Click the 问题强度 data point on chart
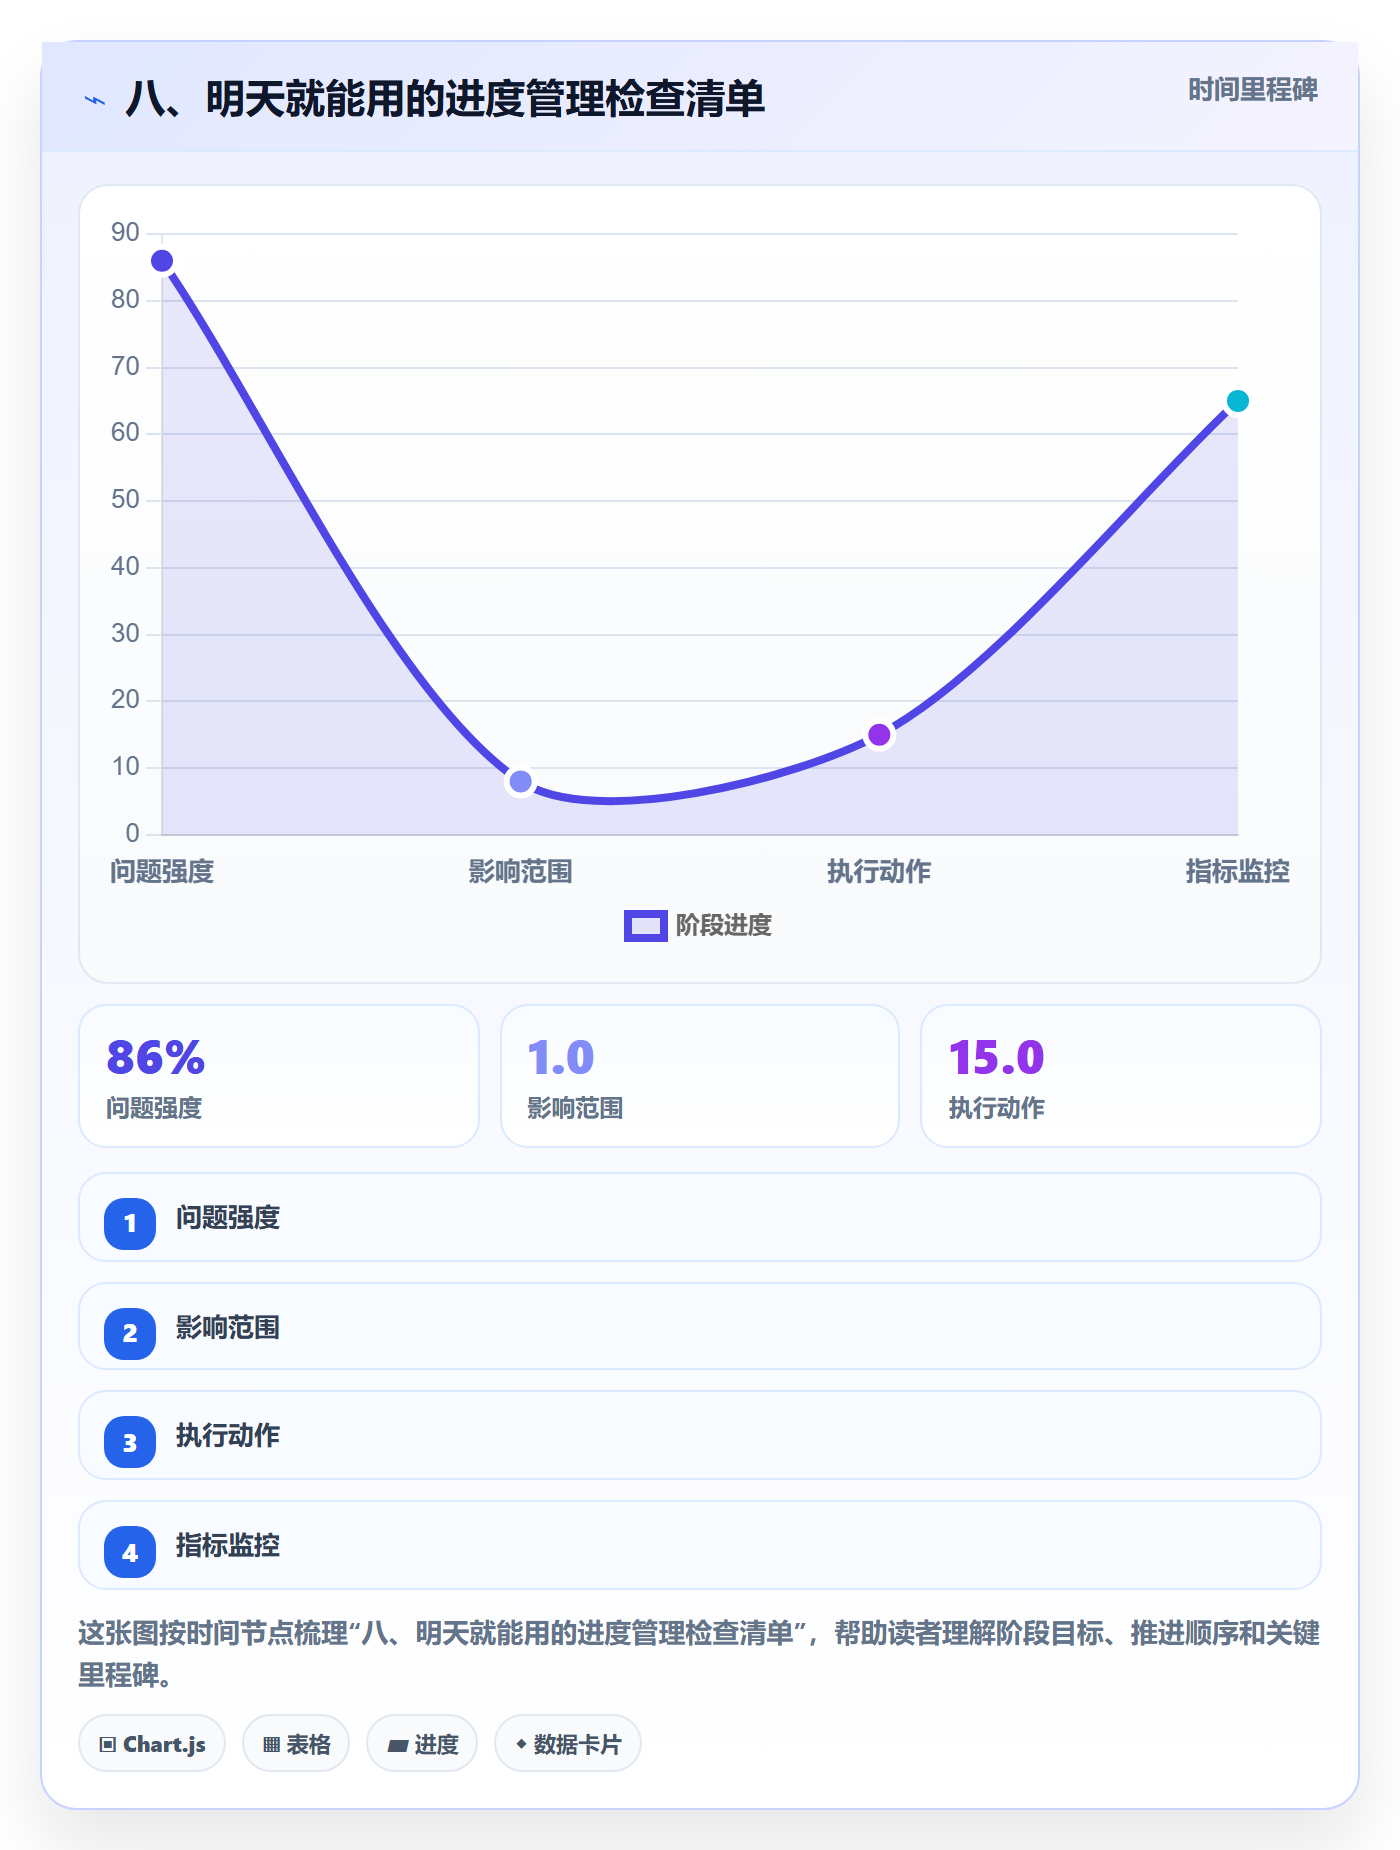 [162, 261]
